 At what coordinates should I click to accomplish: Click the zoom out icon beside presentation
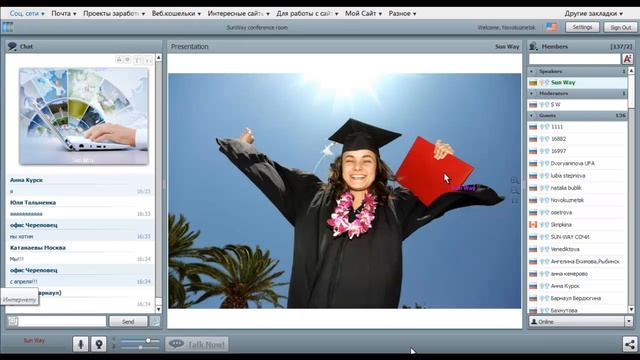pos(515,191)
